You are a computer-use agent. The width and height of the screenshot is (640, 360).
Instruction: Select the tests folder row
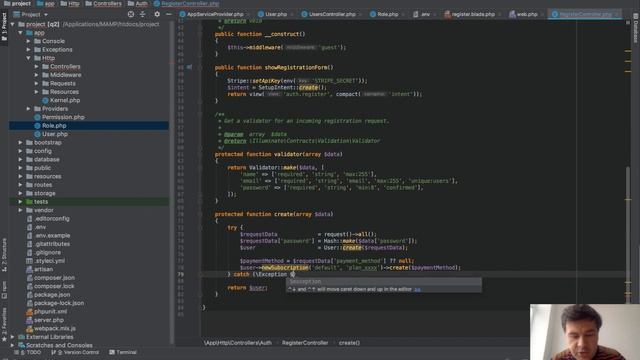pyautogui.click(x=89, y=202)
